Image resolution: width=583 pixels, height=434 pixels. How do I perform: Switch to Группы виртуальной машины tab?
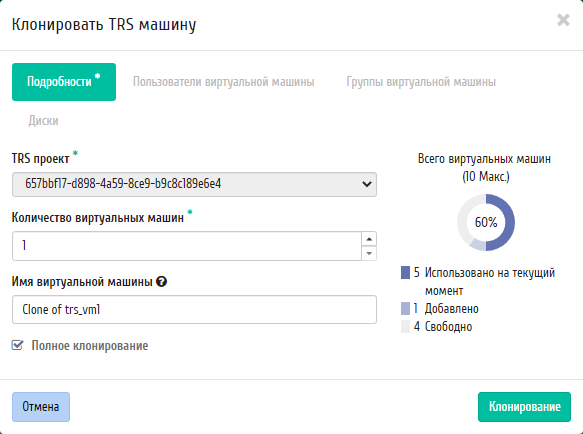[x=421, y=82]
